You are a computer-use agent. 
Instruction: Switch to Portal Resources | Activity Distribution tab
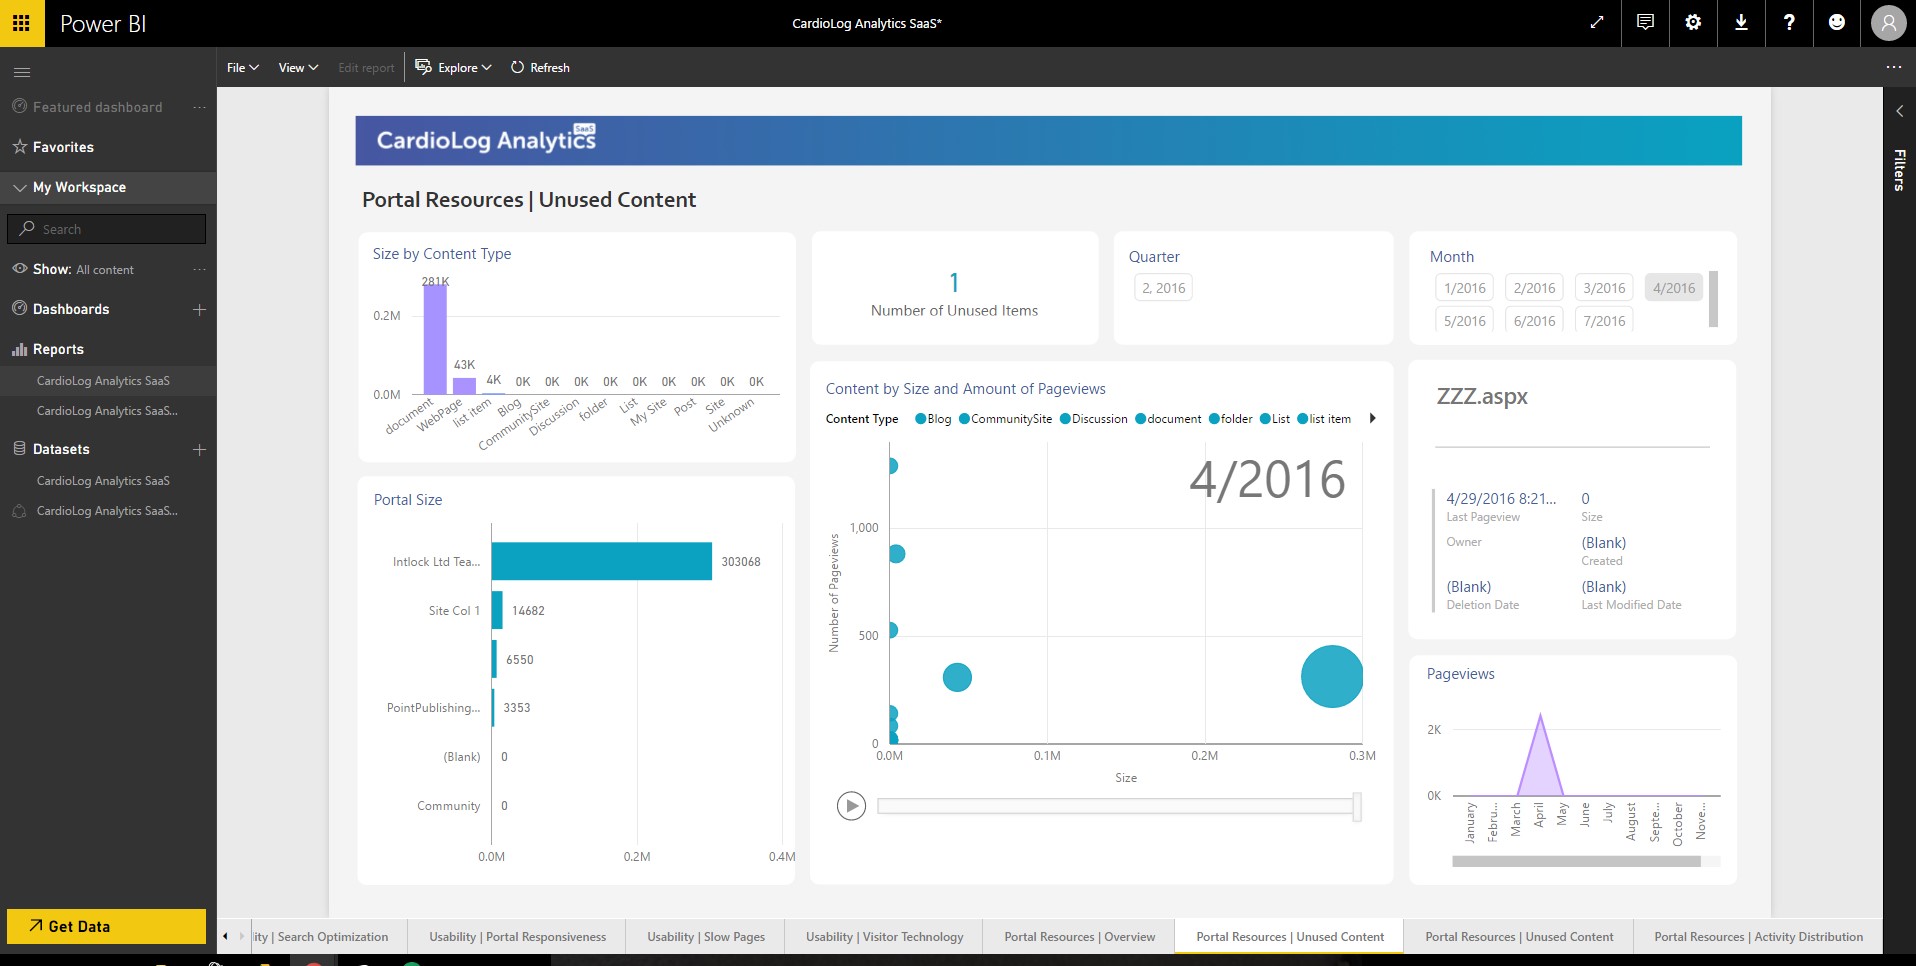click(x=1758, y=937)
